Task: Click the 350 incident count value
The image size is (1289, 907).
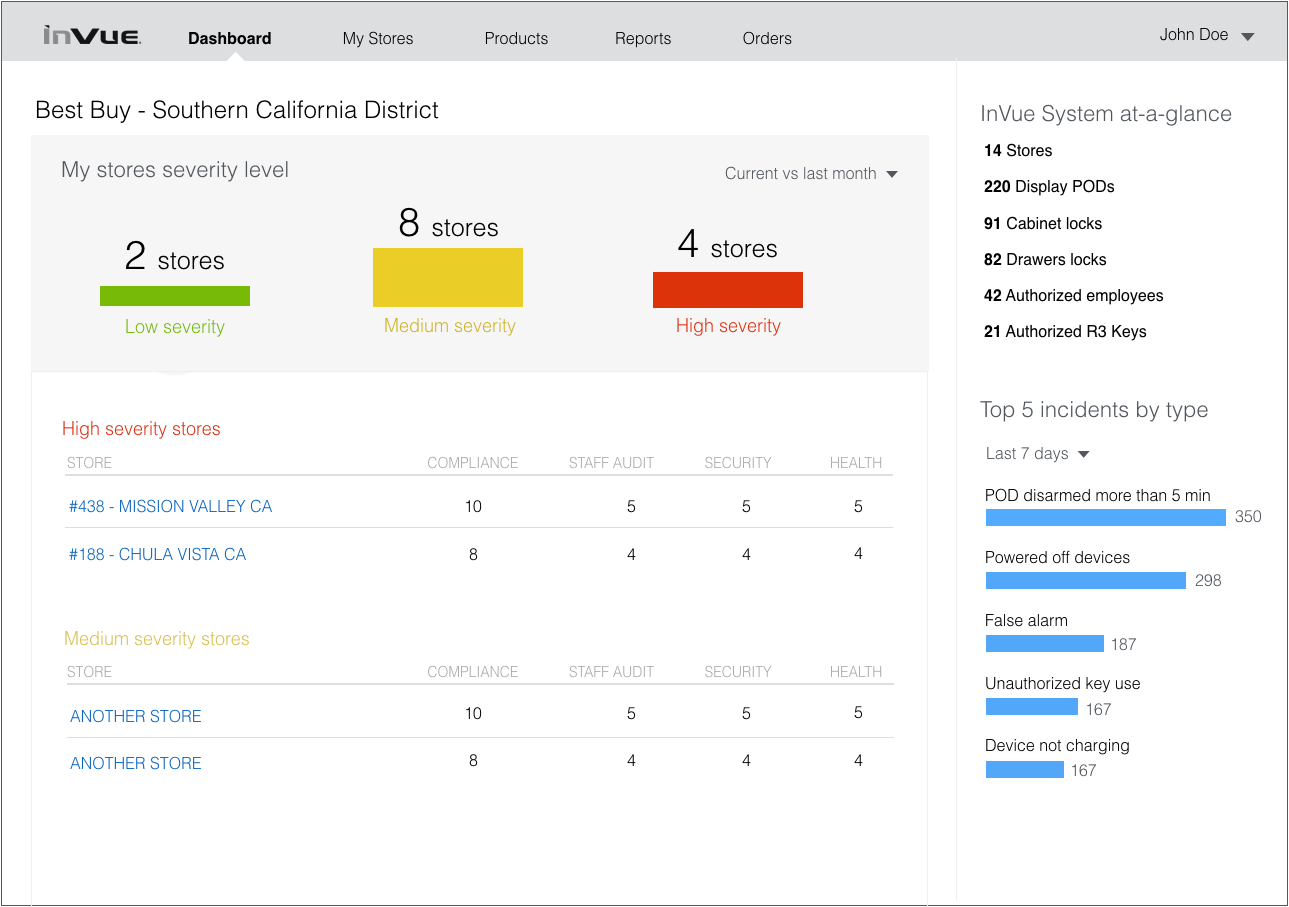Action: pyautogui.click(x=1248, y=517)
